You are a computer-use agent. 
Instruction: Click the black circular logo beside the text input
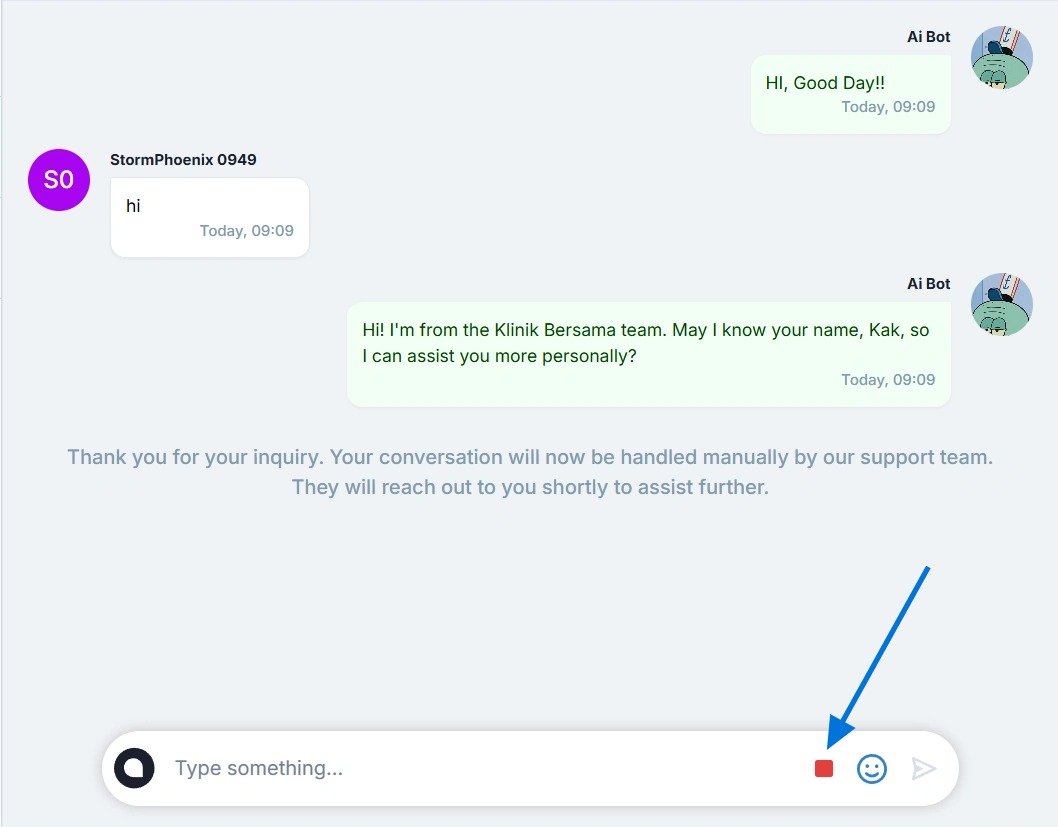coord(135,768)
